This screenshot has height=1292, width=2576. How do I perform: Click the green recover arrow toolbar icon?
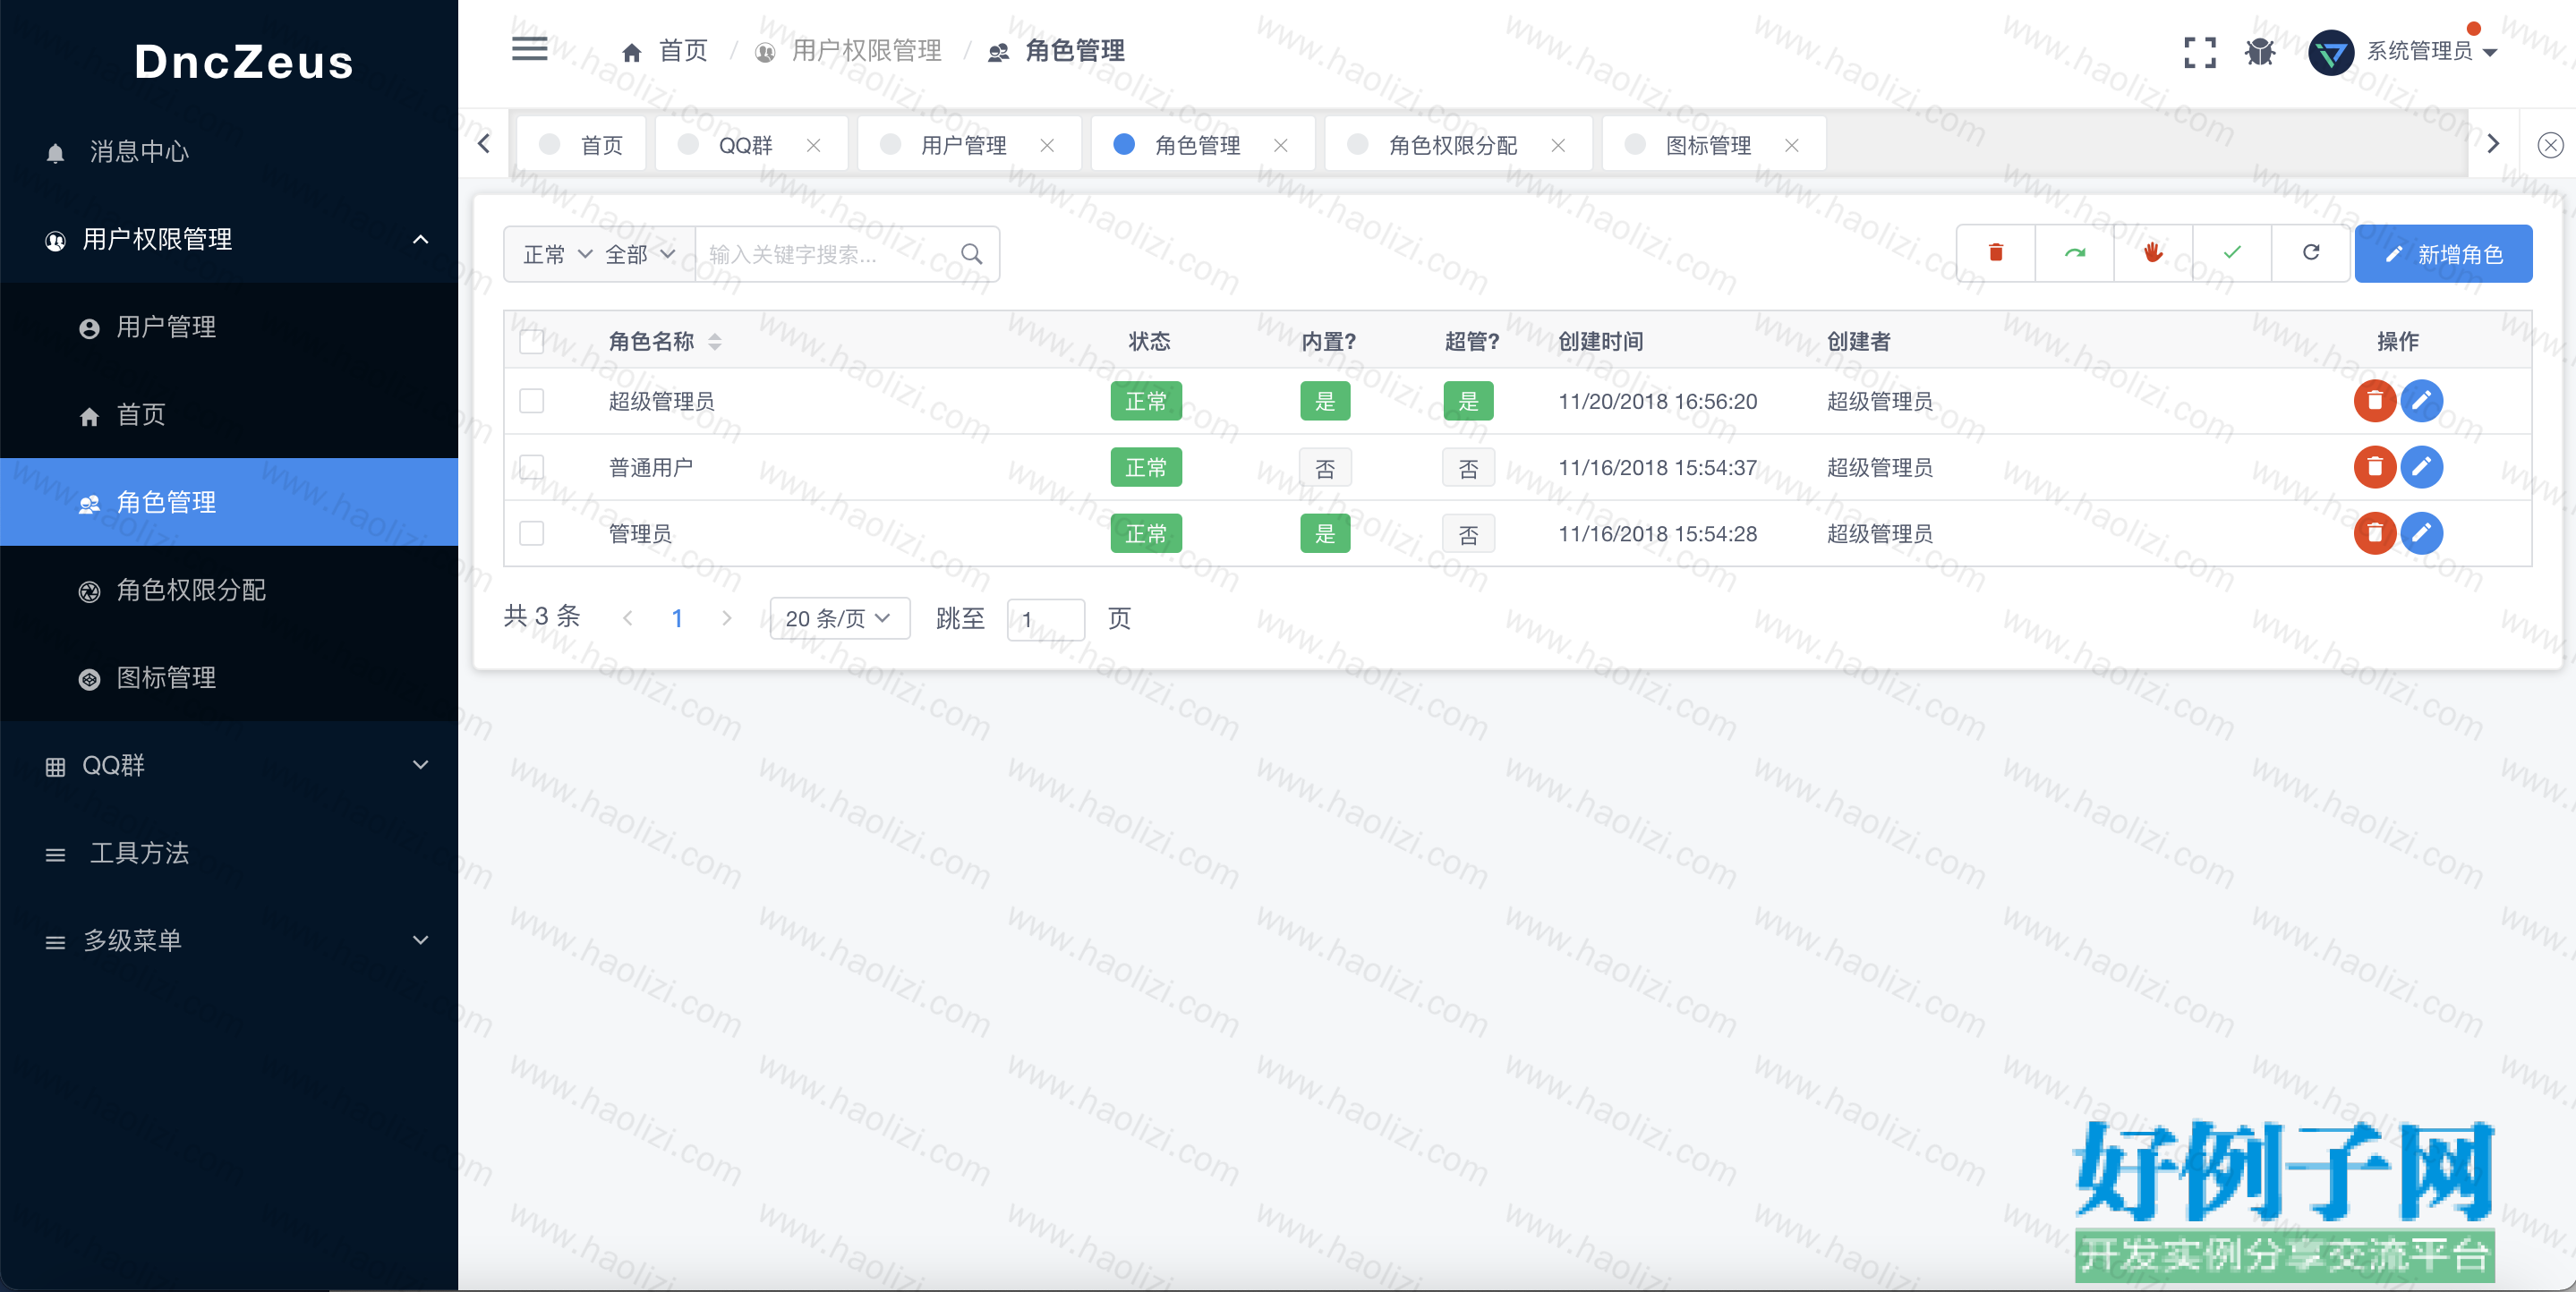click(x=2074, y=253)
